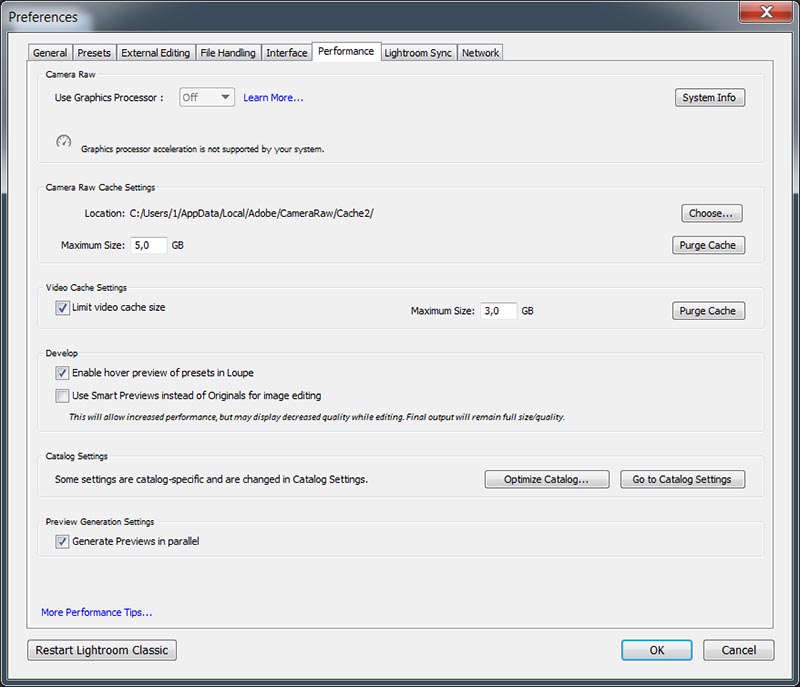Click the graphics acceleration not supported message

[x=203, y=149]
